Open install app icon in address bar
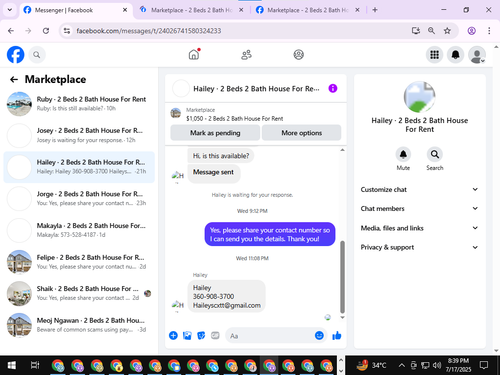 pyautogui.click(x=416, y=31)
